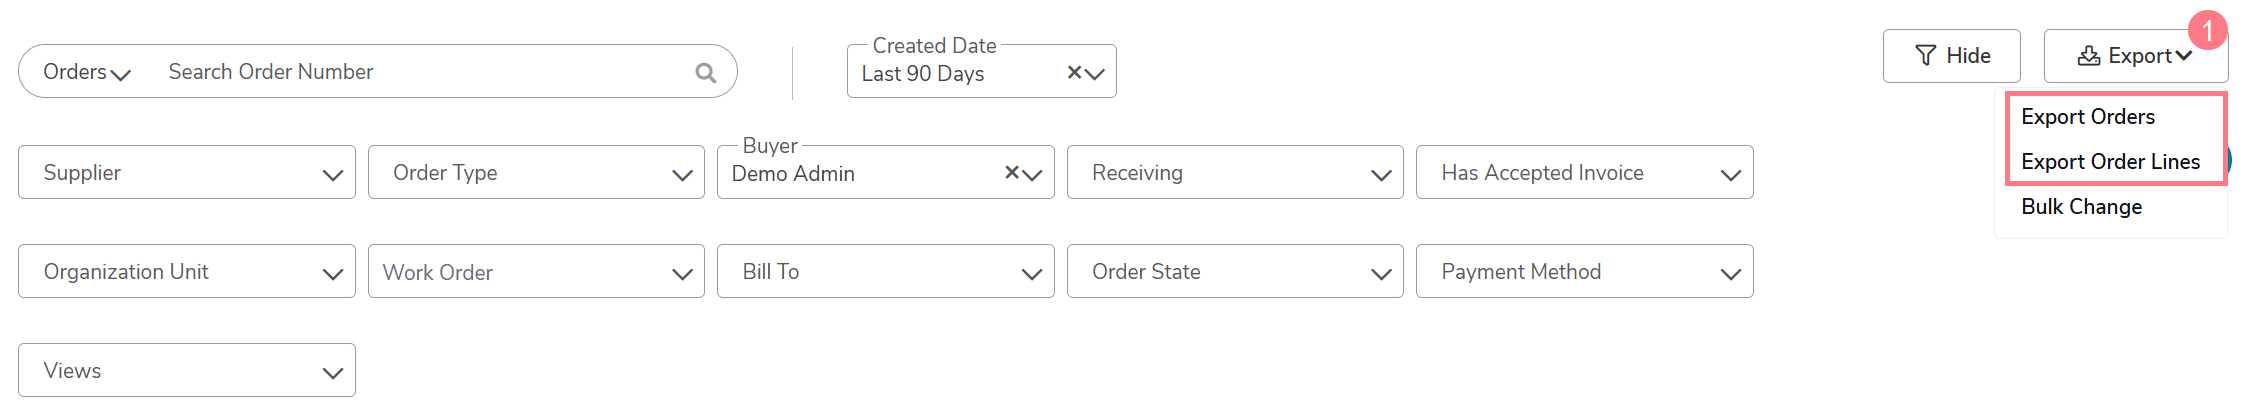This screenshot has width=2257, height=406.
Task: Open the Export dropdown button
Action: [x=2135, y=56]
